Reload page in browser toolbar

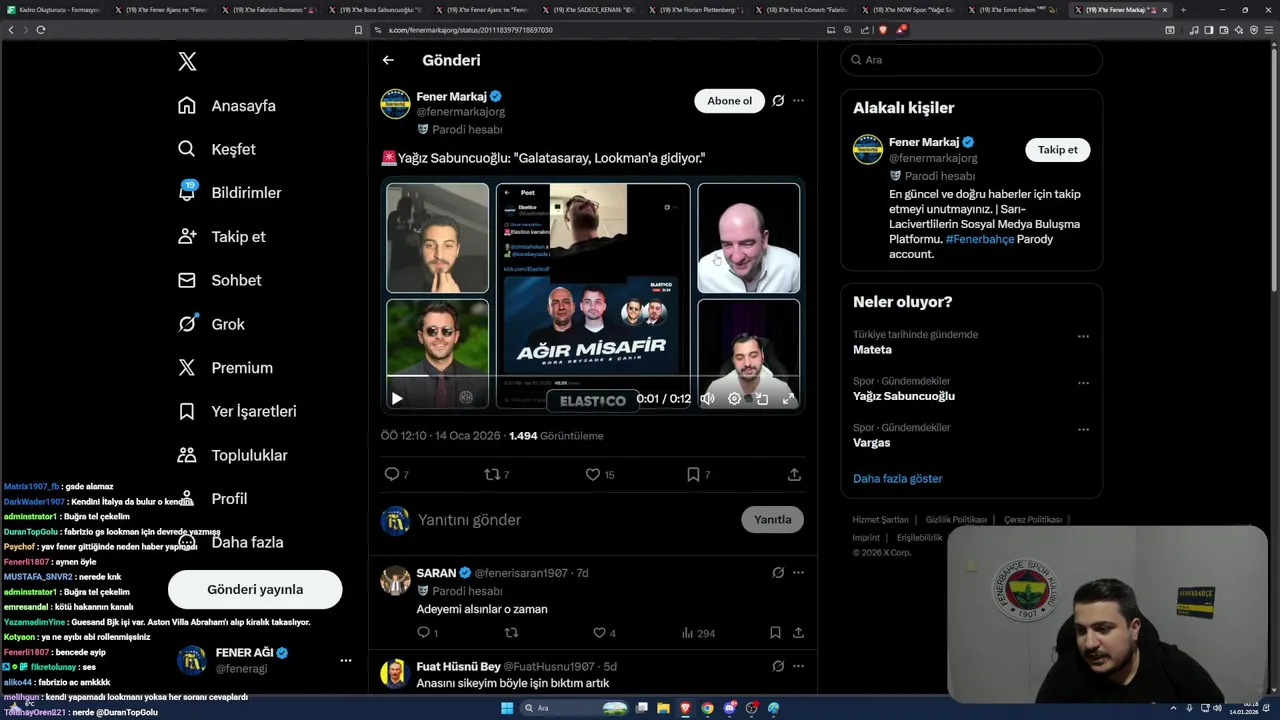point(40,30)
